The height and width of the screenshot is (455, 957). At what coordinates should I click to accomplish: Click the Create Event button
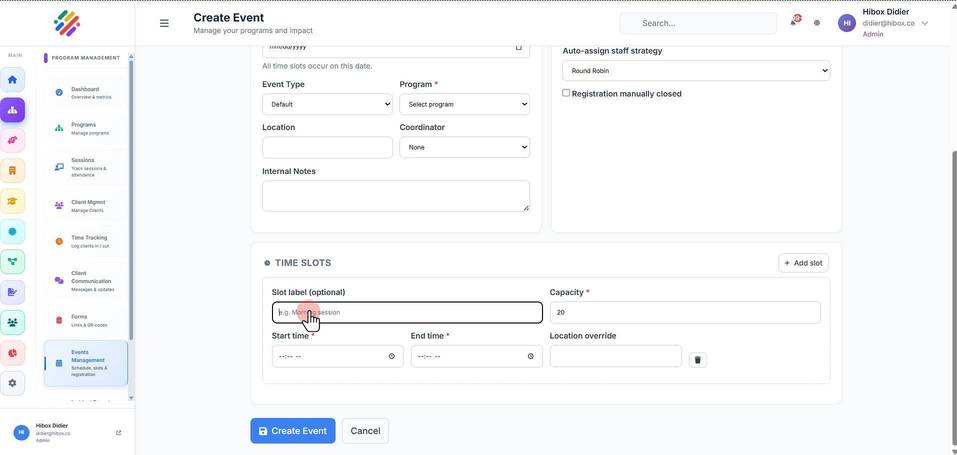pyautogui.click(x=293, y=431)
